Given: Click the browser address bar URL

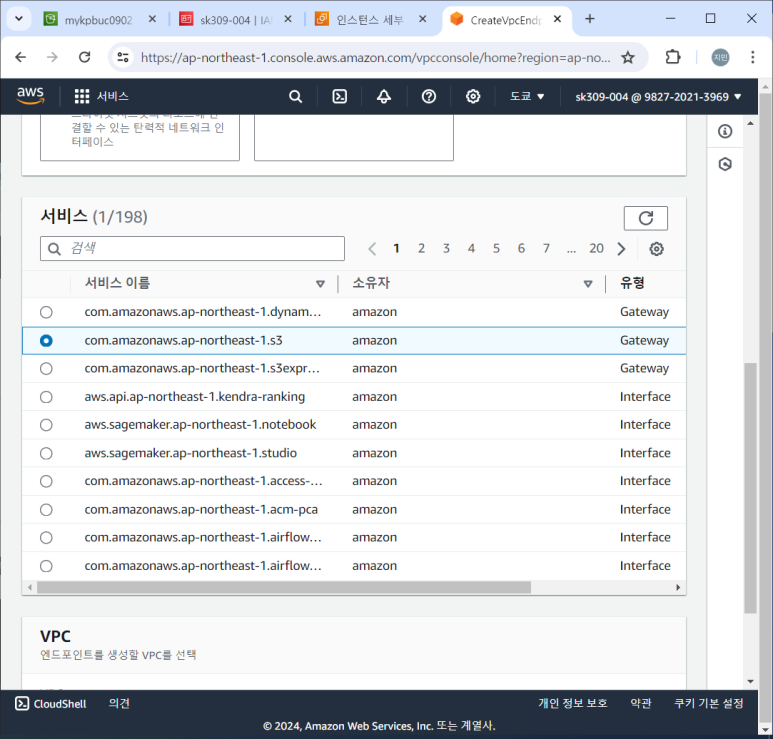Looking at the screenshot, I should [375, 58].
